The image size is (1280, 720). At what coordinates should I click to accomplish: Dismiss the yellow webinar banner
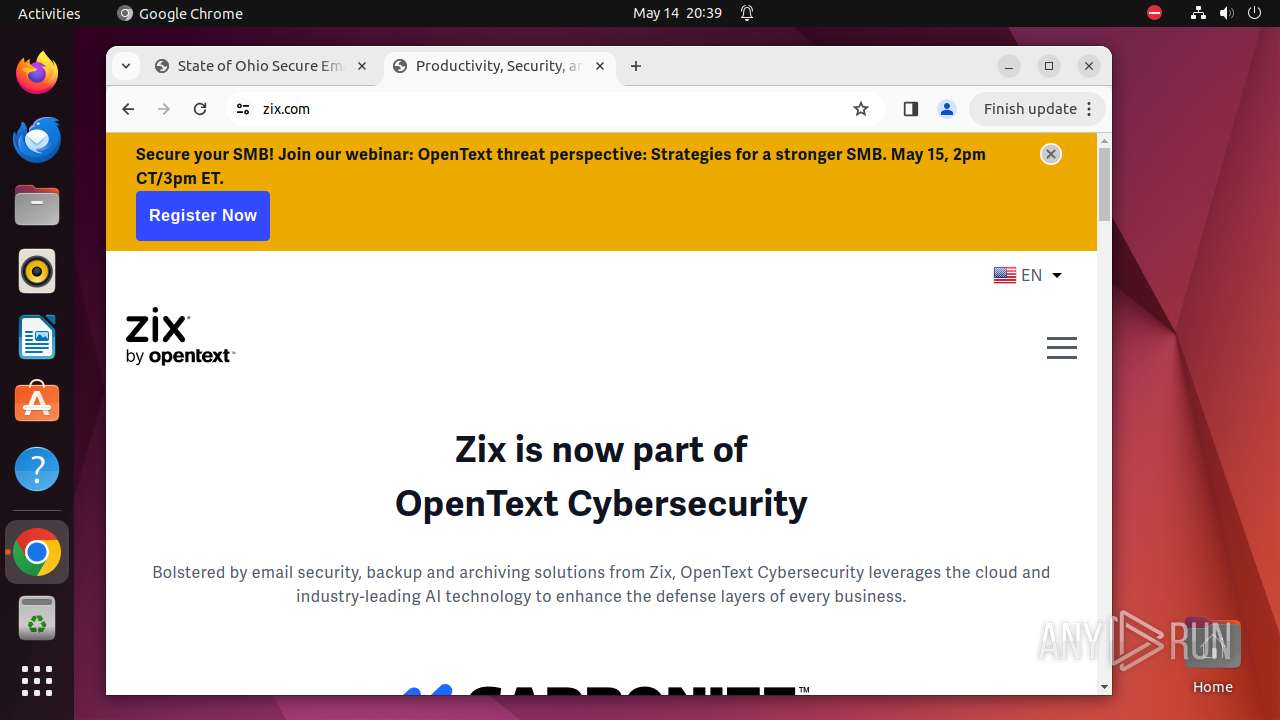tap(1050, 154)
